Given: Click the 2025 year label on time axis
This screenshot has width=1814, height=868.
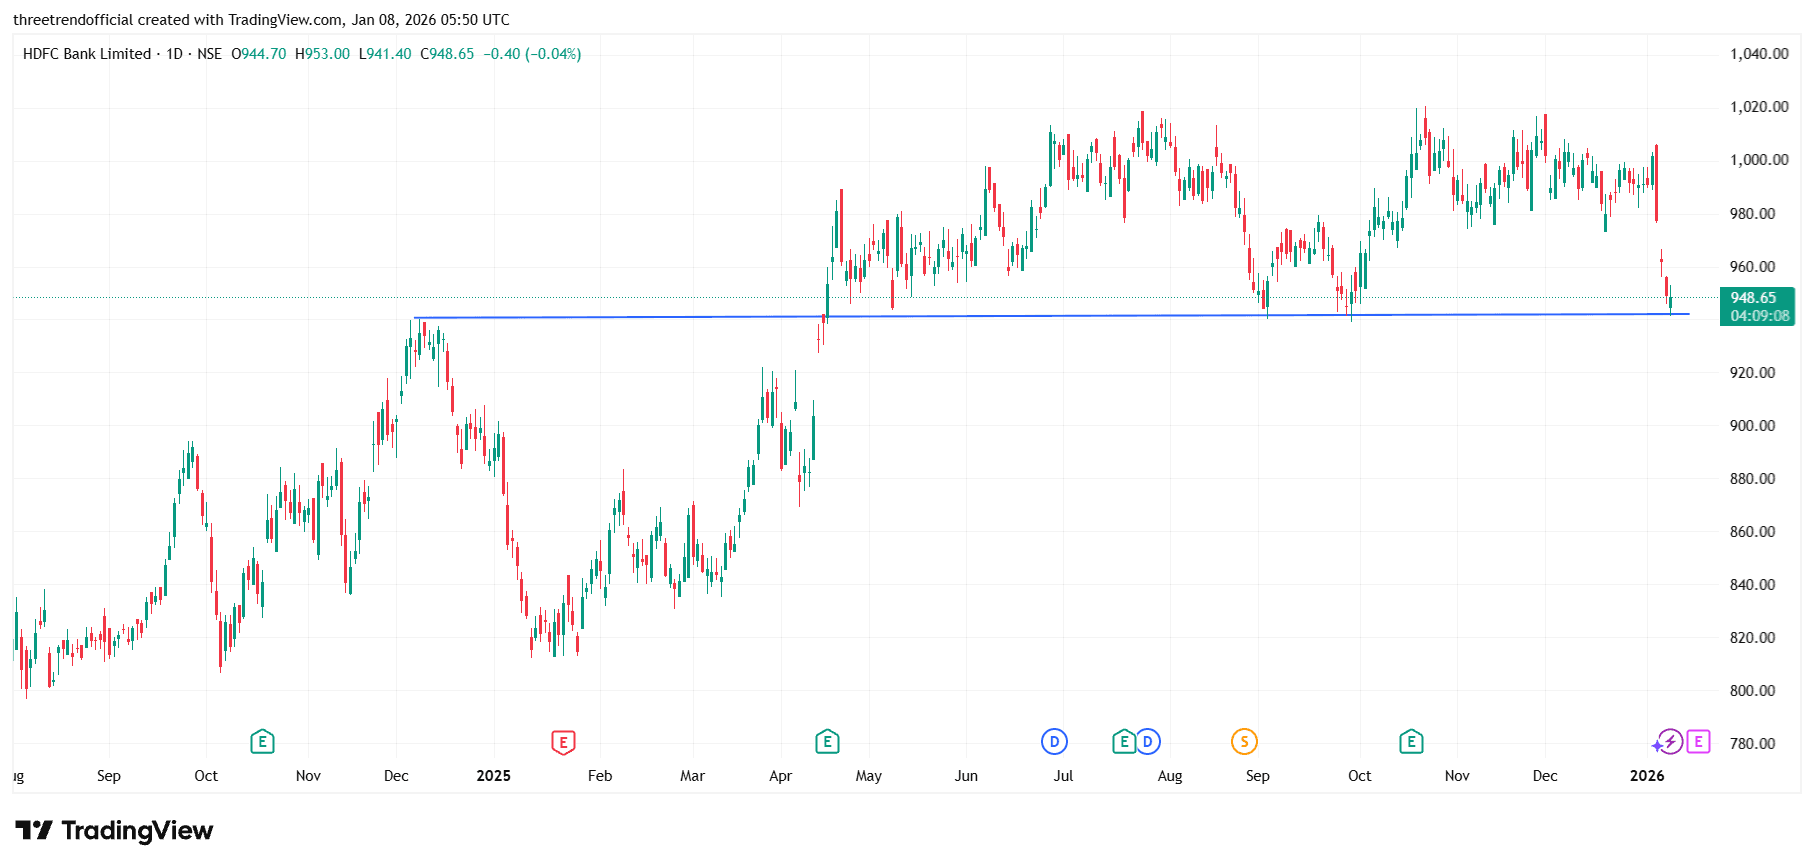Looking at the screenshot, I should pos(494,776).
